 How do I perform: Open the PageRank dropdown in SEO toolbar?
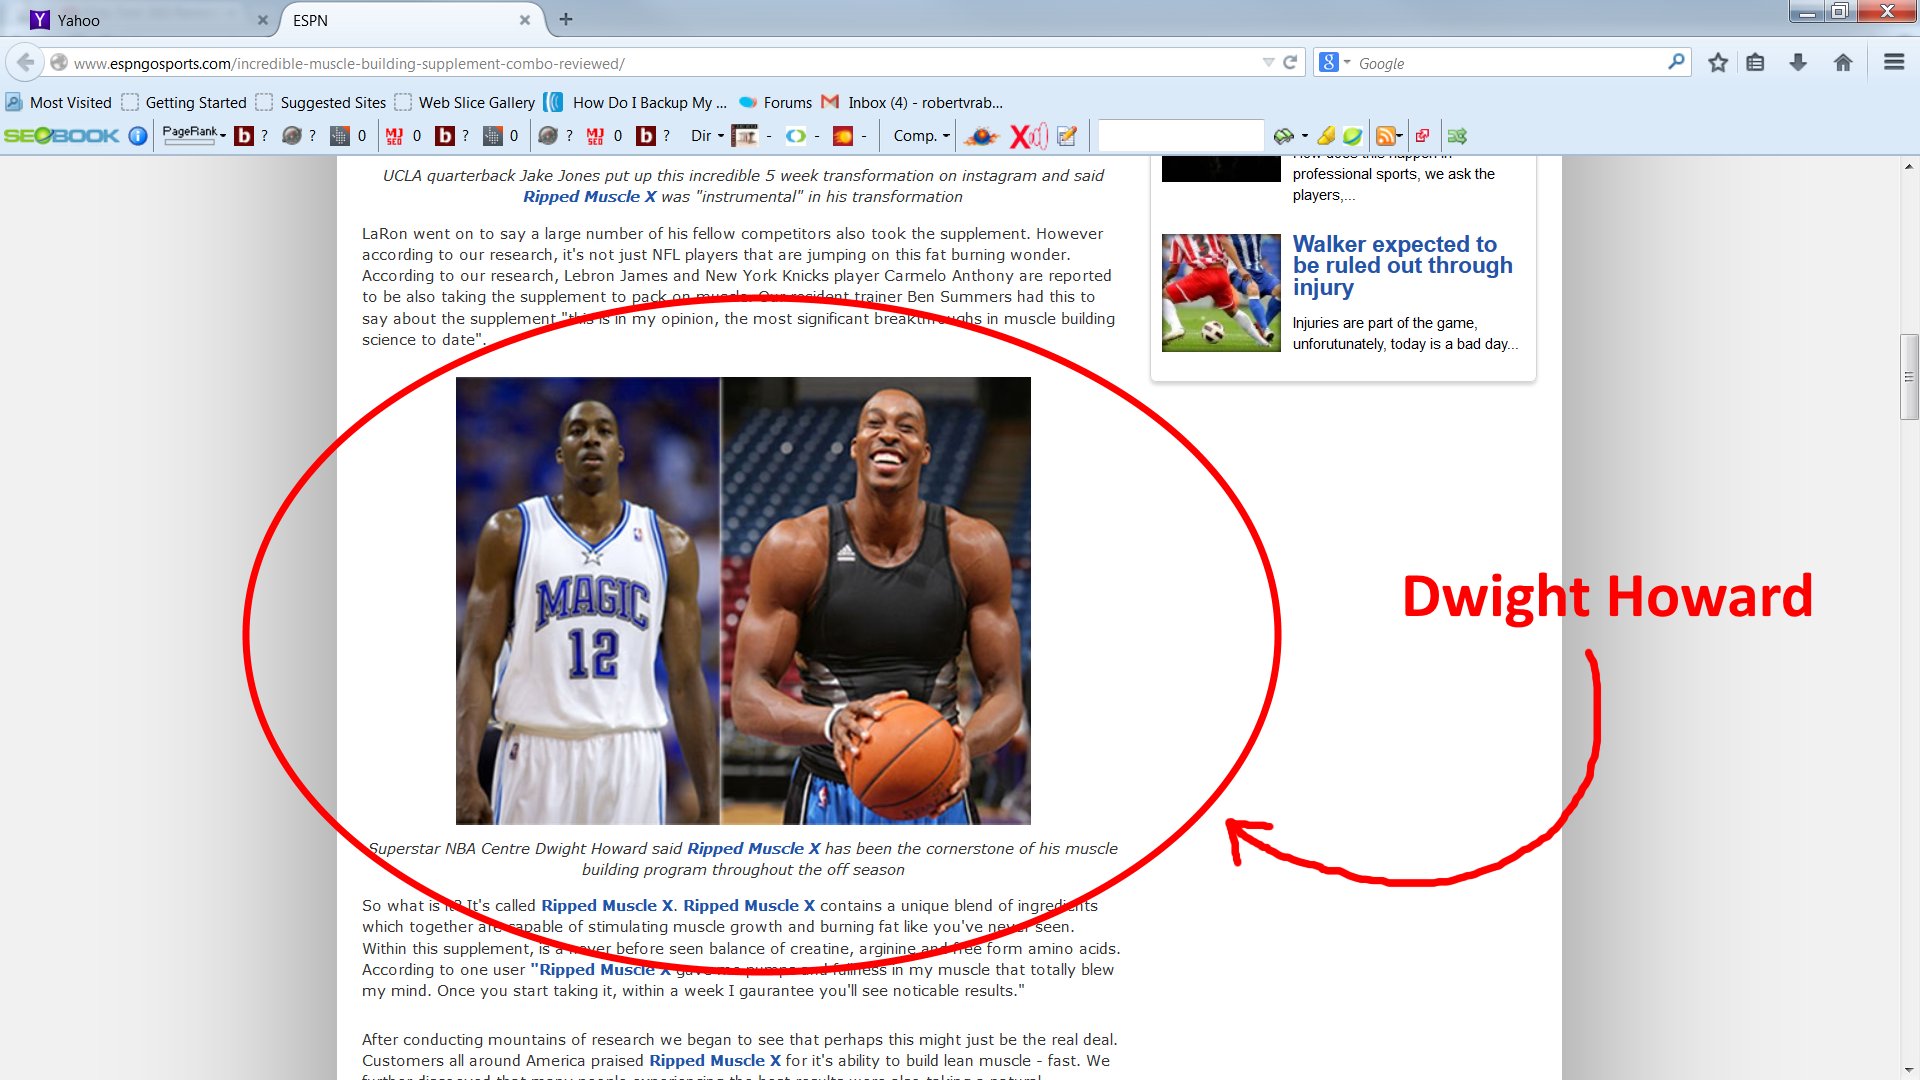[x=194, y=135]
